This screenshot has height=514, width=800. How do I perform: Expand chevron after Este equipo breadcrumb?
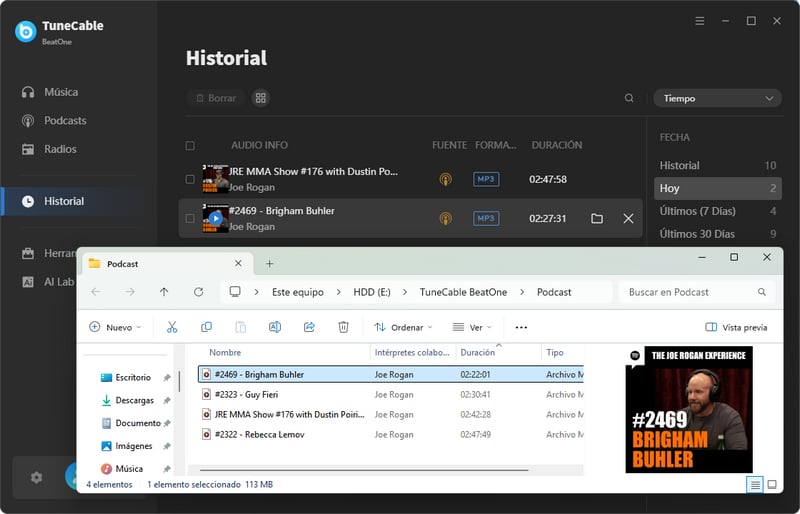[338, 292]
